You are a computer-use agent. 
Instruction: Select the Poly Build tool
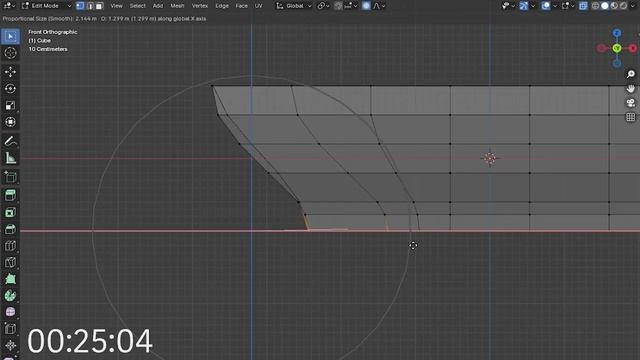(x=10, y=279)
